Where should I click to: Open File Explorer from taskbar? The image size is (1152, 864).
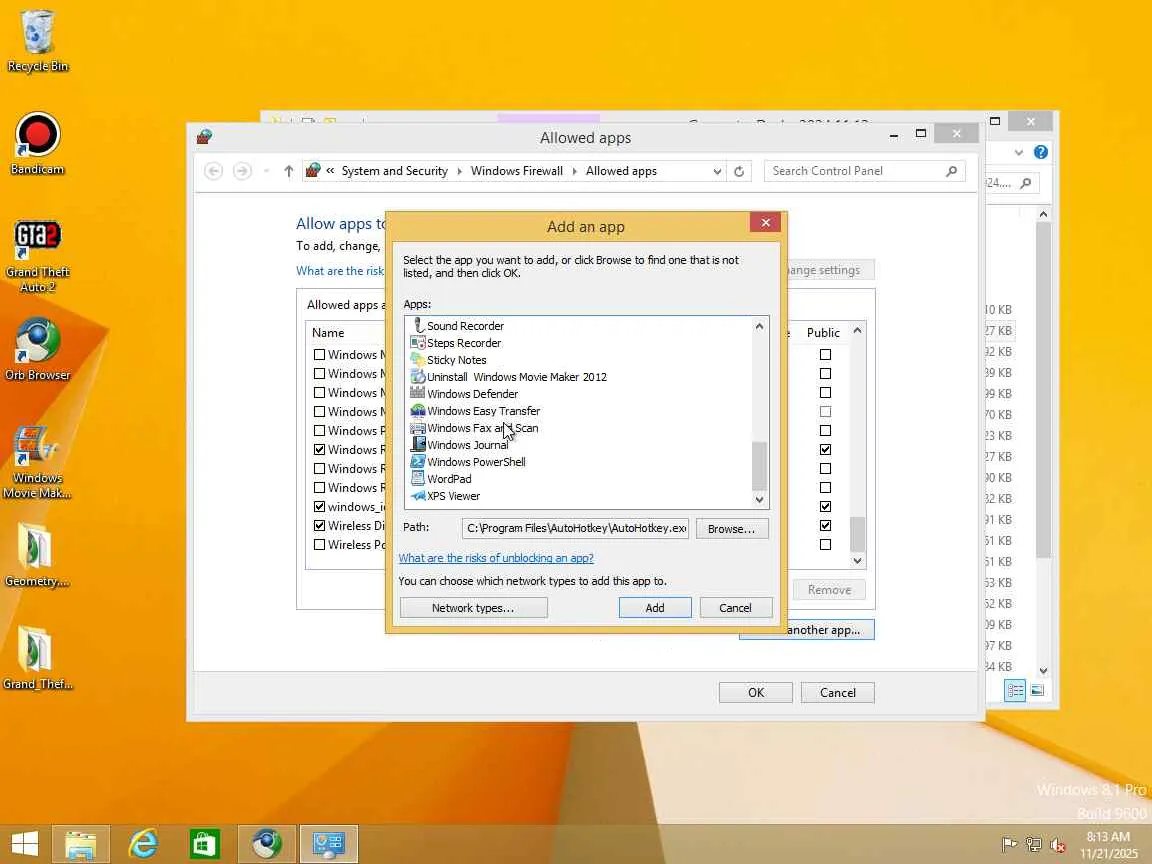tap(81, 843)
